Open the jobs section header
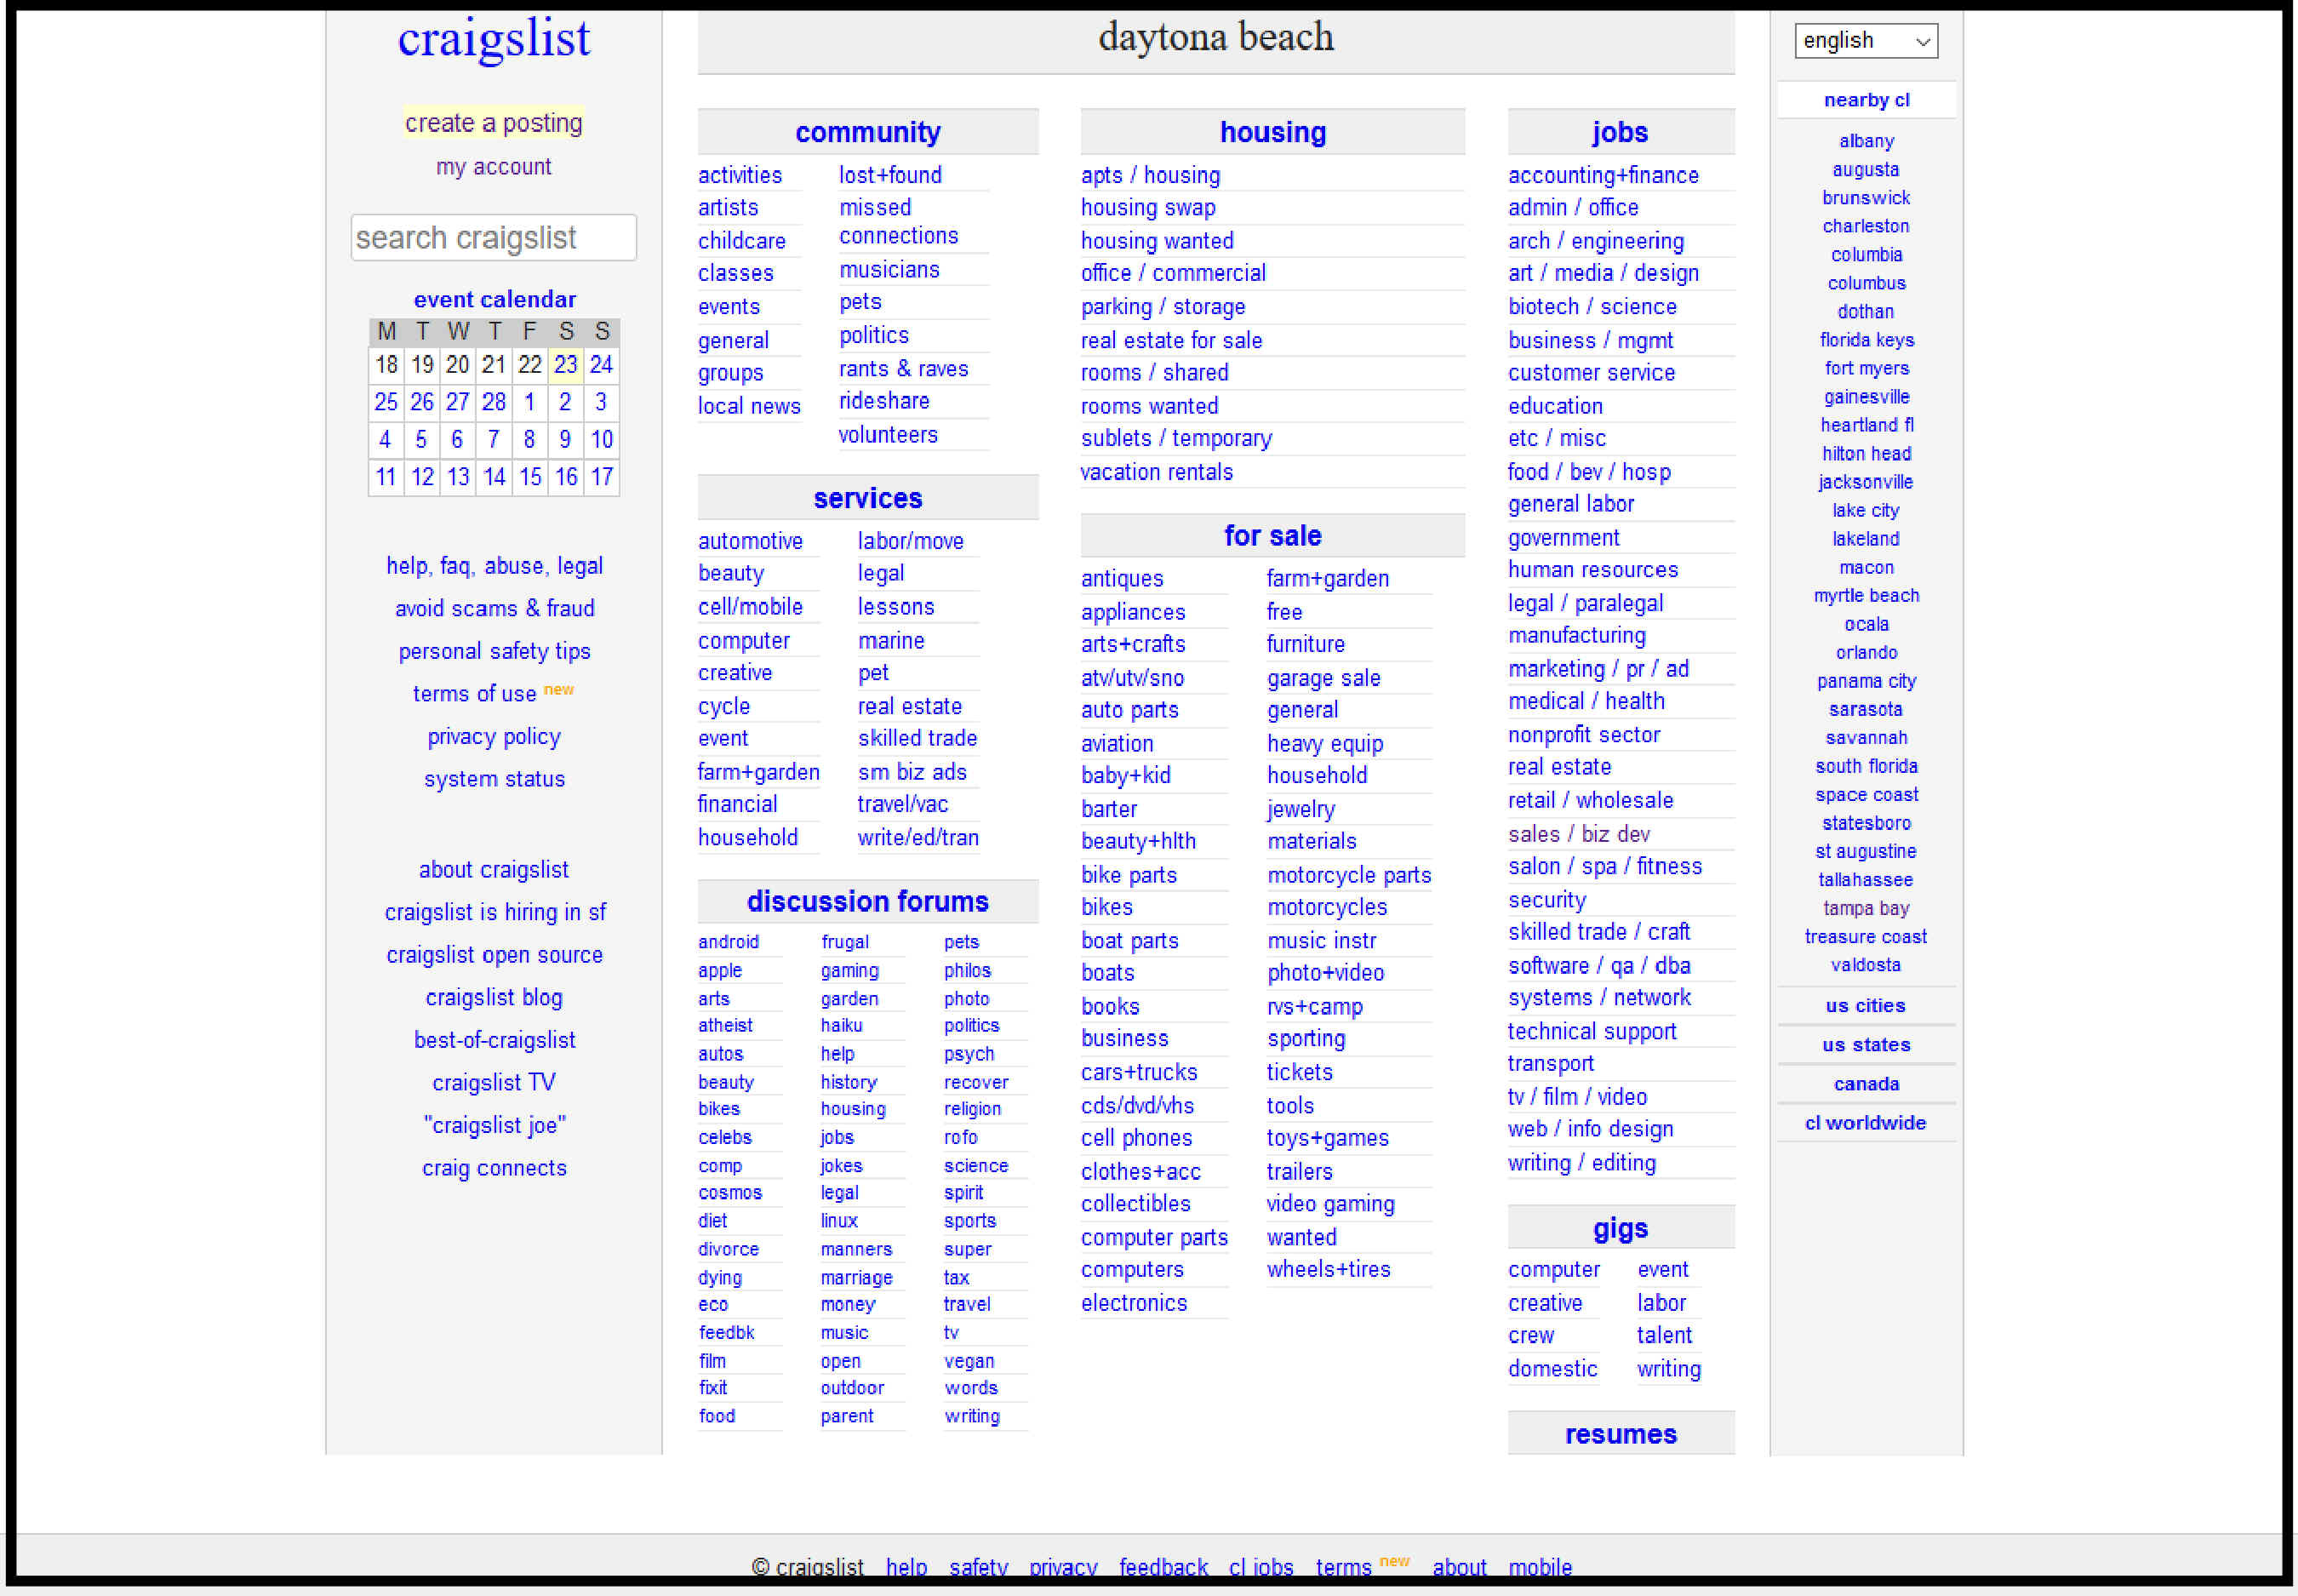Screen dimensions: 2298x1596 point(1620,132)
